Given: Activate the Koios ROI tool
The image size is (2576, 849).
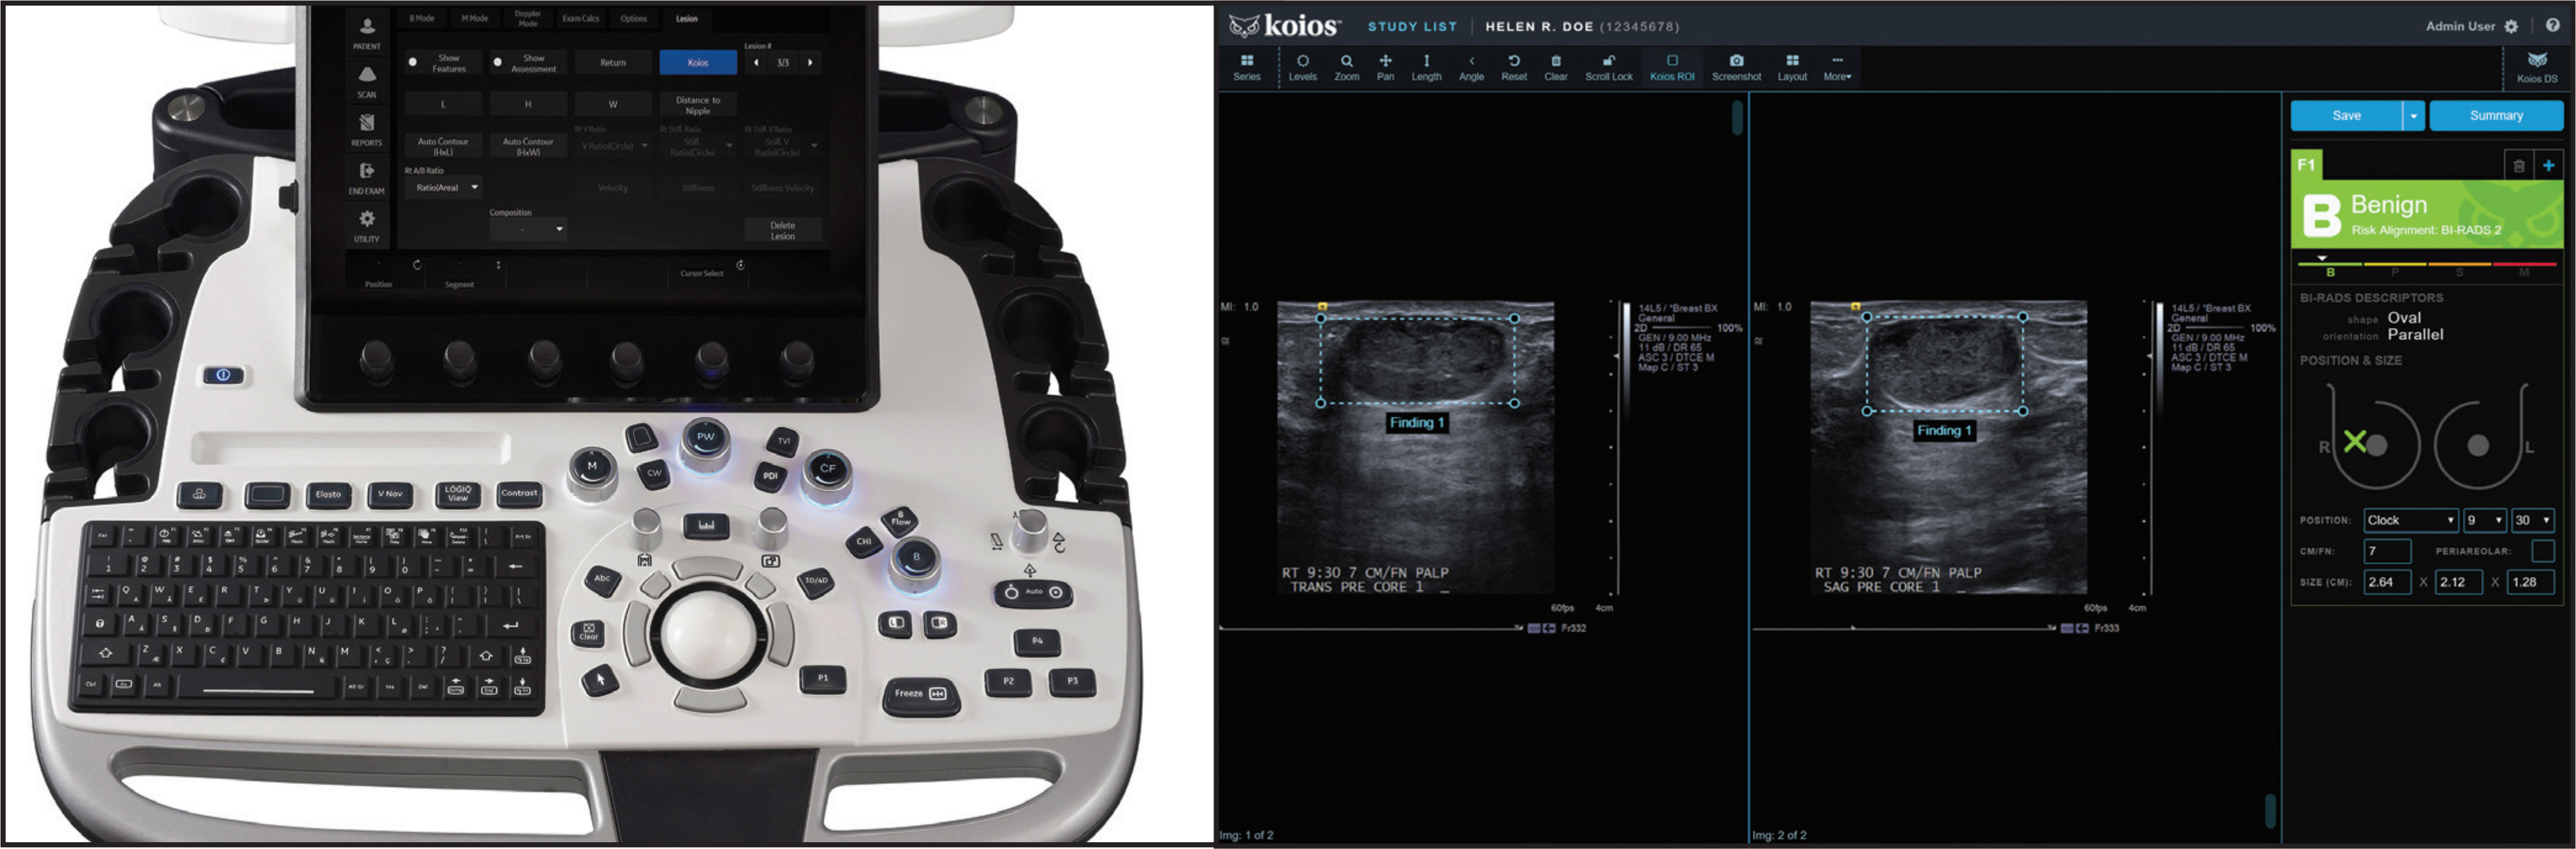Looking at the screenshot, I should pyautogui.click(x=1672, y=67).
